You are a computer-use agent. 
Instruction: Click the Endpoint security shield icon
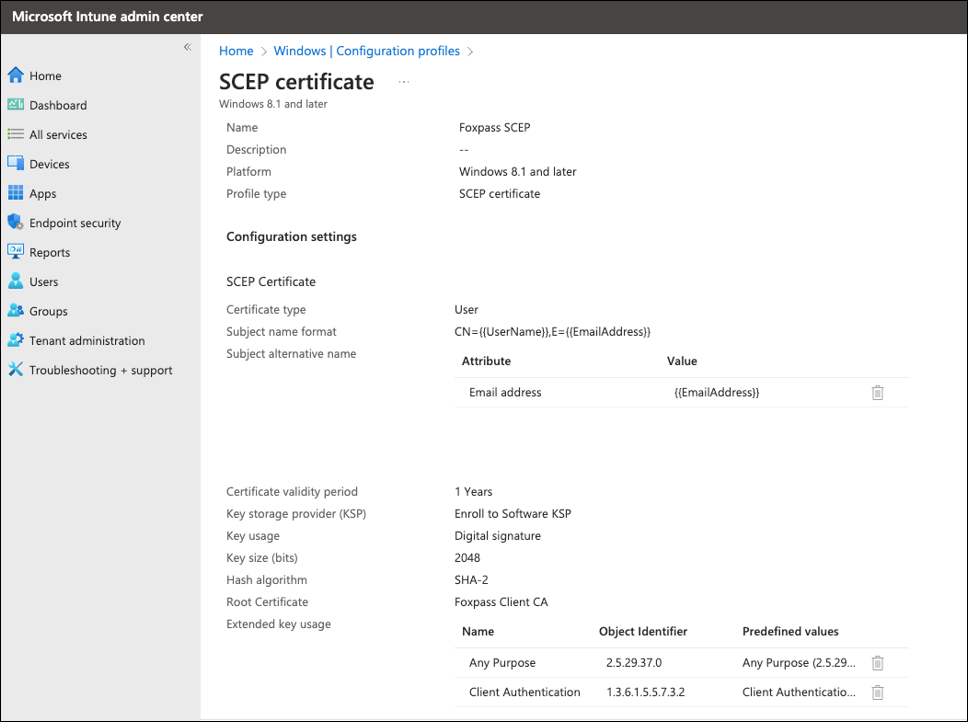[15, 222]
